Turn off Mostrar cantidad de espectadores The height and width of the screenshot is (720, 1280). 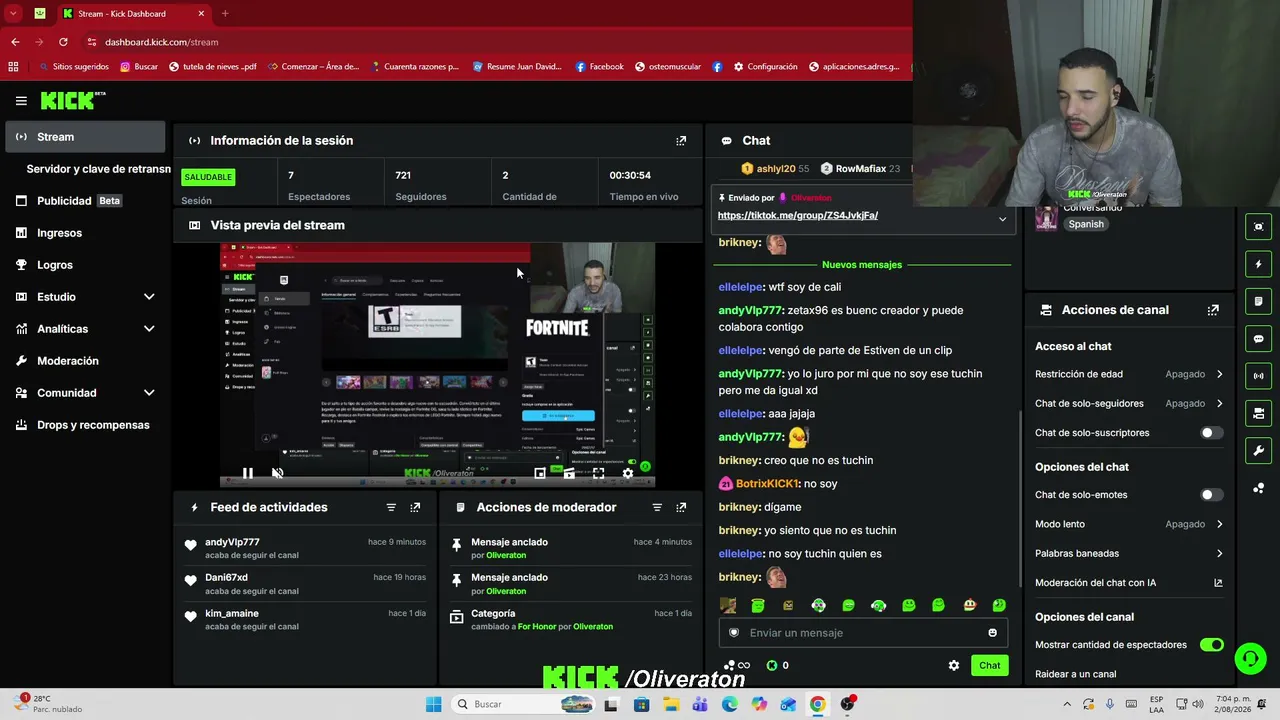click(1211, 645)
